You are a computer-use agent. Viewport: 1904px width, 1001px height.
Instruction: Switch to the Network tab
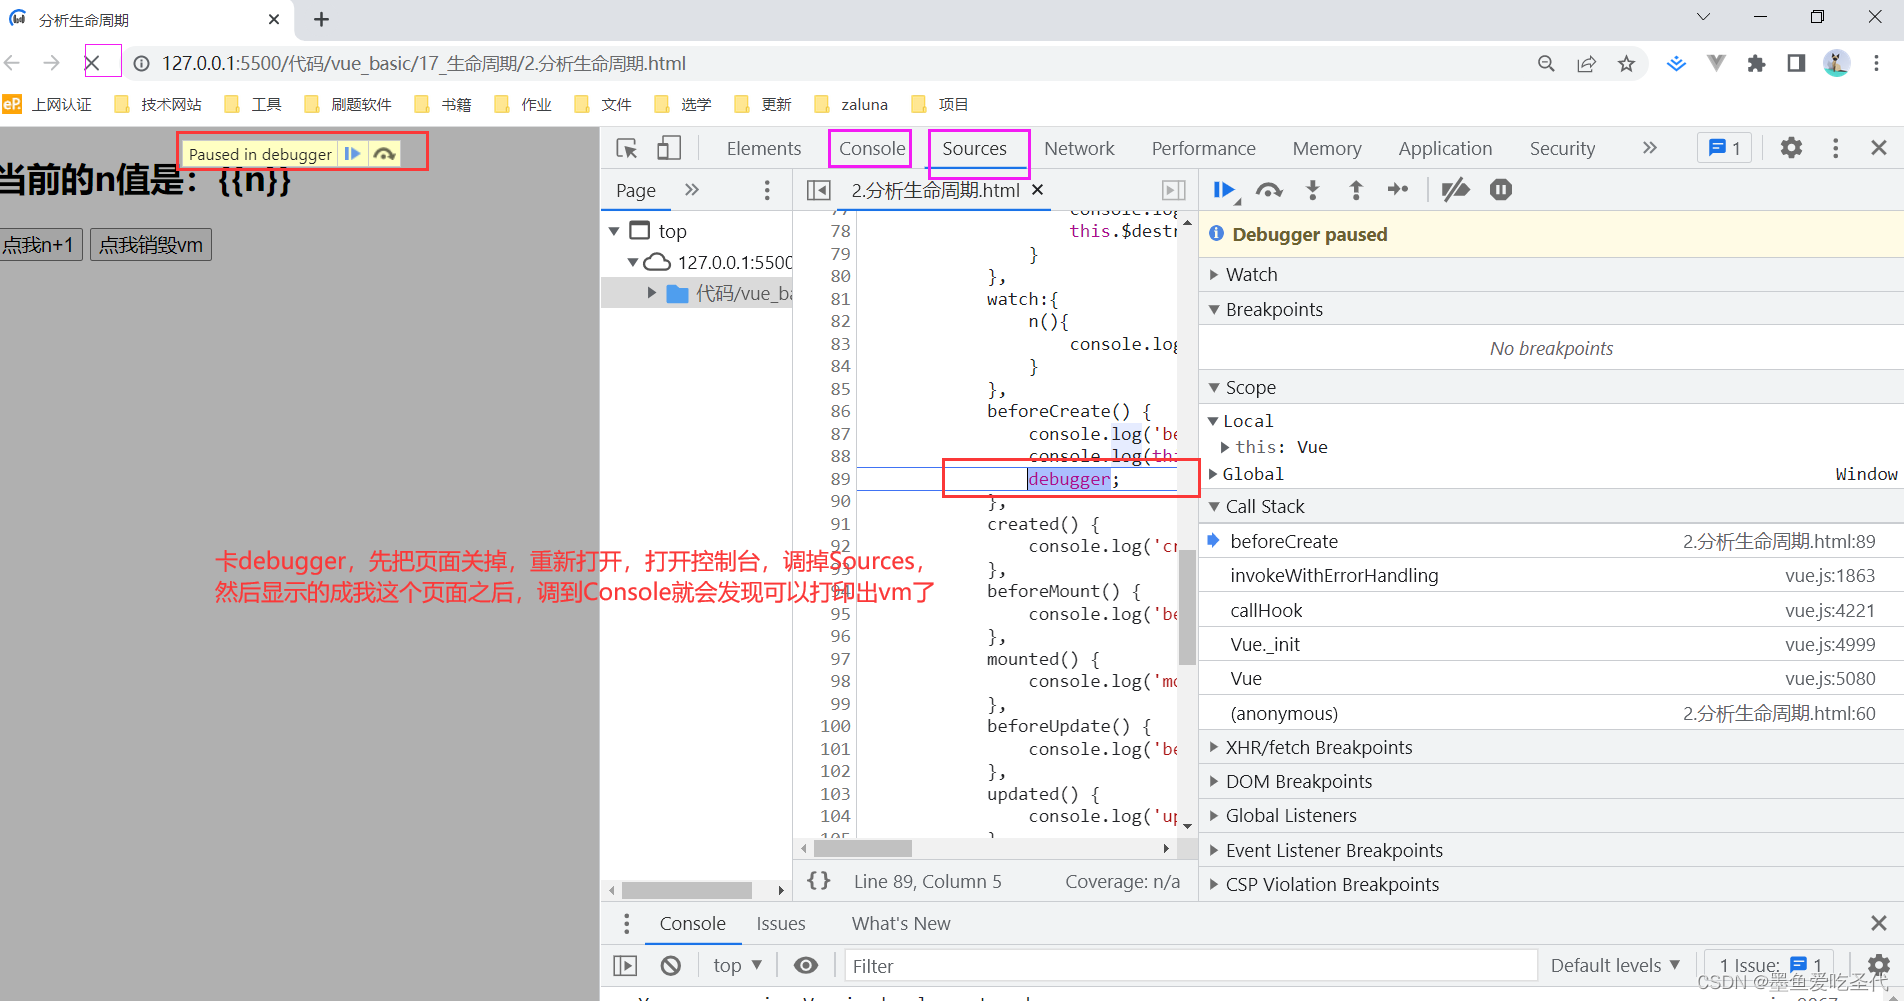pos(1079,148)
